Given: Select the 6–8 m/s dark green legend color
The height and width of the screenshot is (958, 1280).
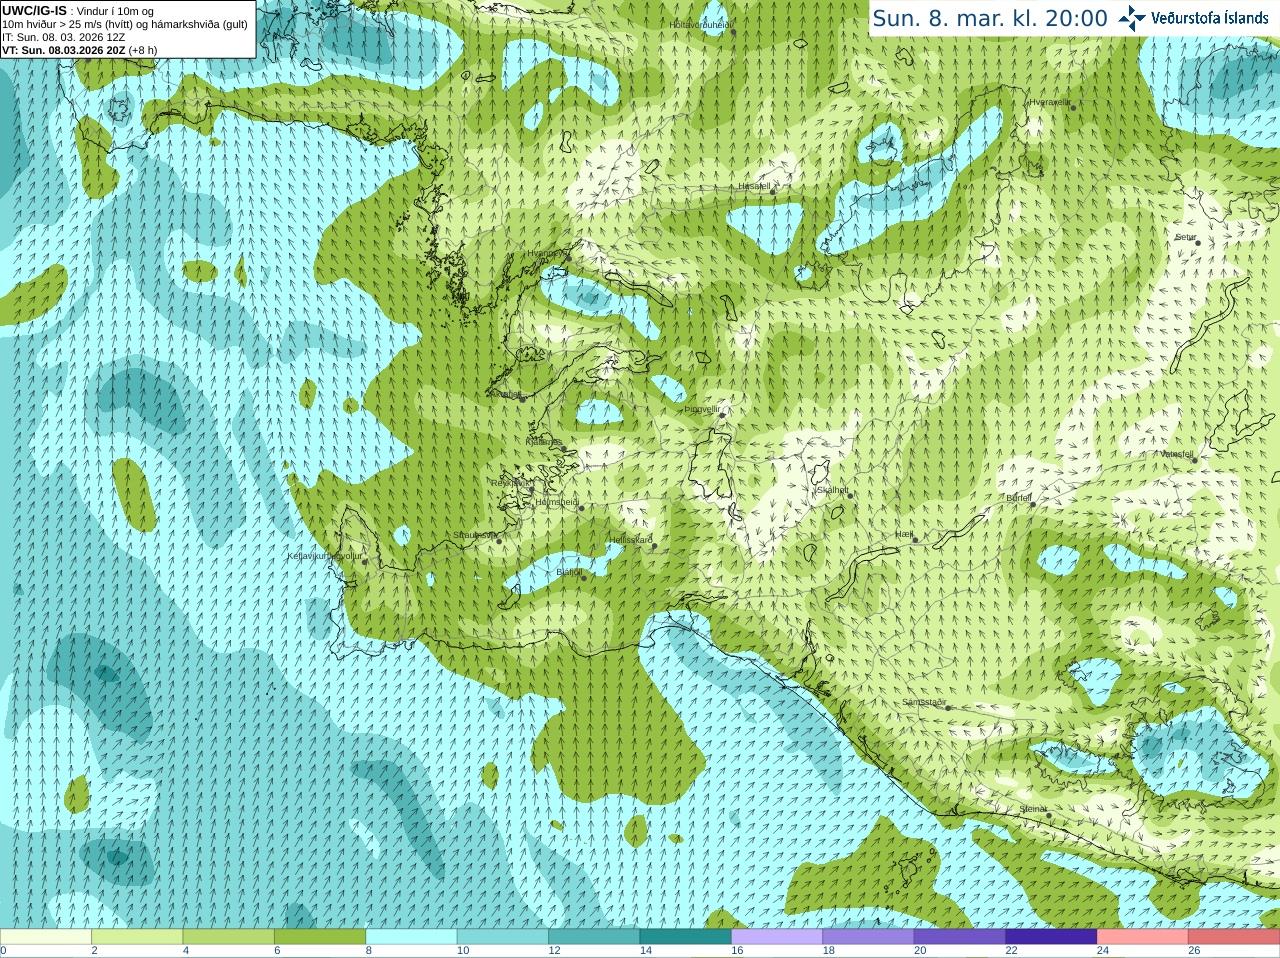Looking at the screenshot, I should [320, 936].
